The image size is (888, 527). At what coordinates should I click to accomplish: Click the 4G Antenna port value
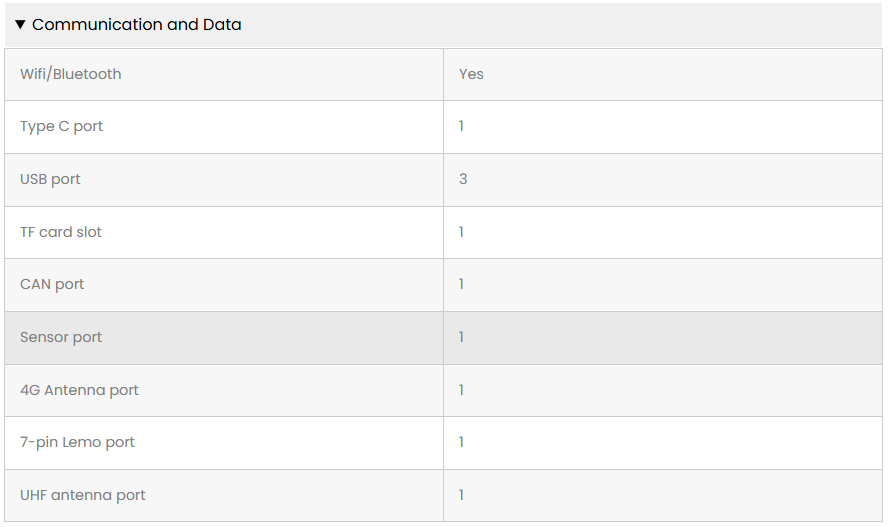[x=462, y=391]
